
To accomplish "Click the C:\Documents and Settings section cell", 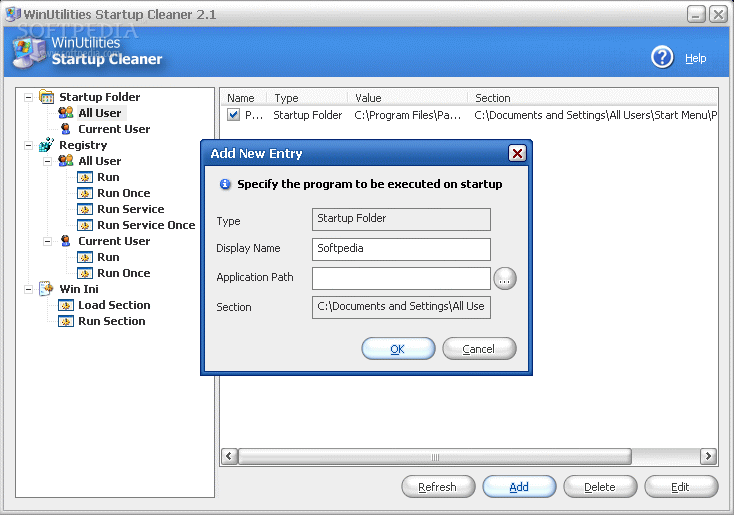I will 595,115.
